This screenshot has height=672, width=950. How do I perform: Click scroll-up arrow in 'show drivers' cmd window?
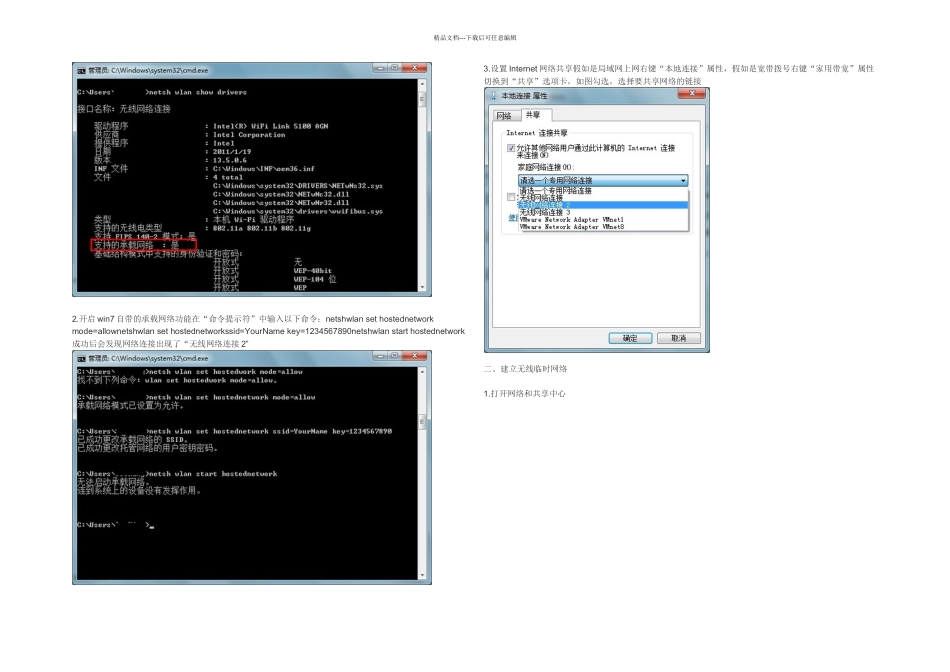tap(422, 84)
